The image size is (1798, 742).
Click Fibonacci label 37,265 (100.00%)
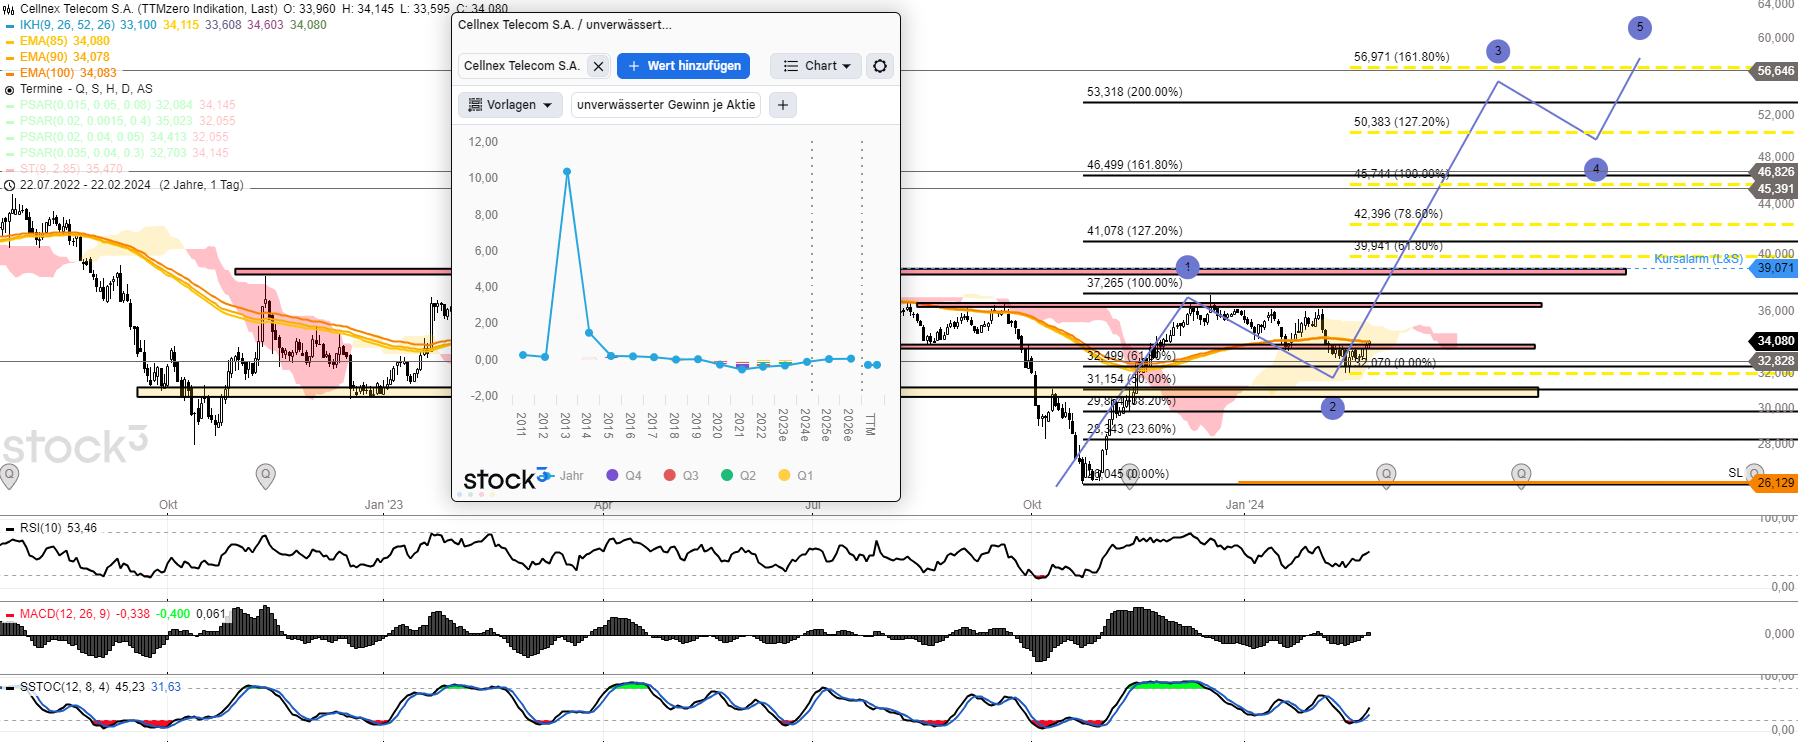1134,283
